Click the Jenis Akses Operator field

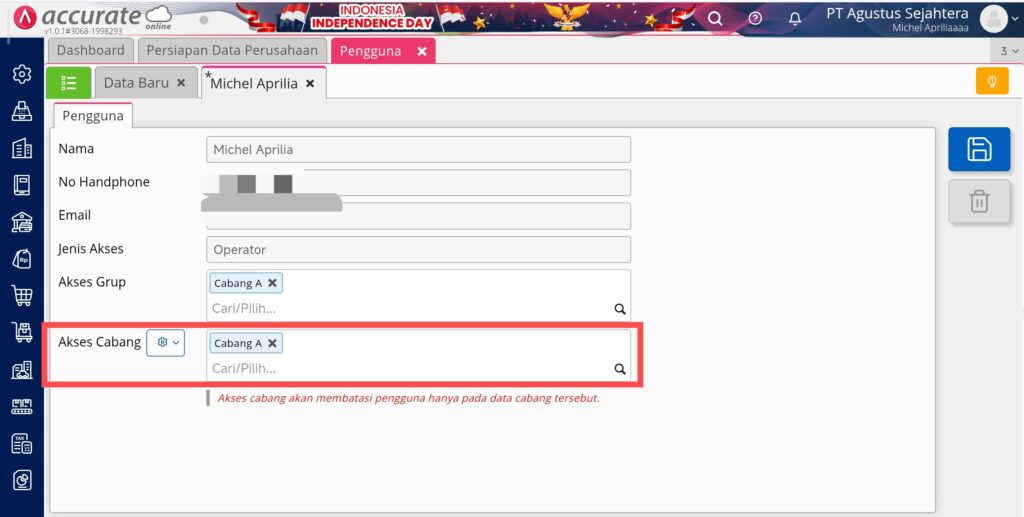tap(419, 249)
